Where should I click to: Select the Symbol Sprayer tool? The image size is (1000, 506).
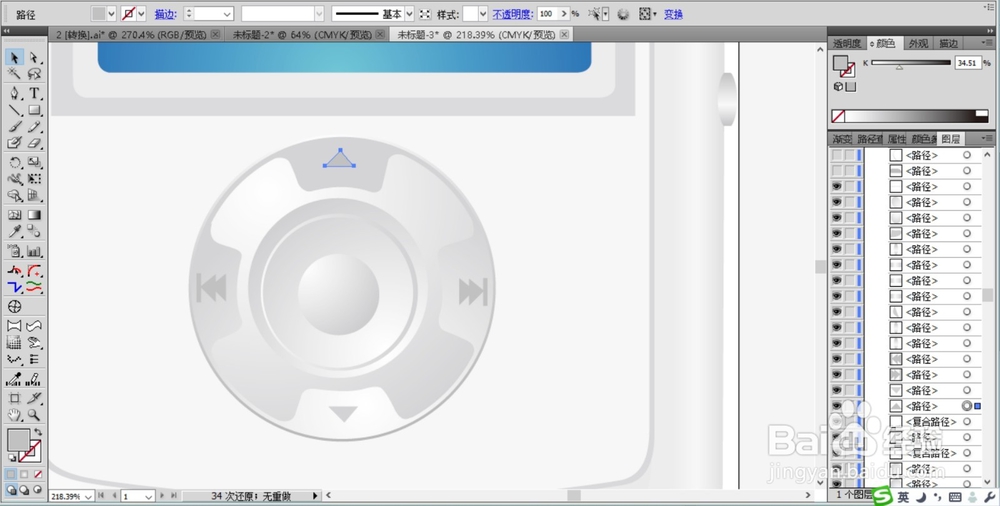pyautogui.click(x=14, y=251)
